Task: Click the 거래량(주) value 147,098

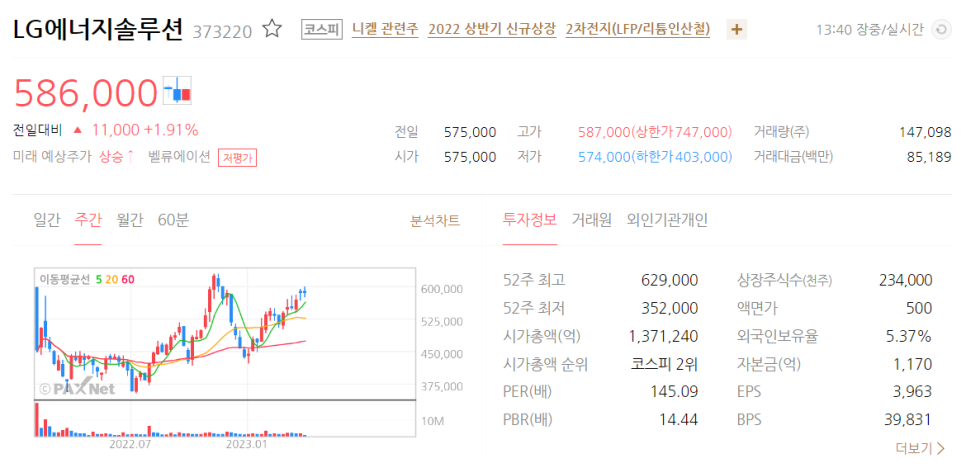Action: pyautogui.click(x=925, y=132)
